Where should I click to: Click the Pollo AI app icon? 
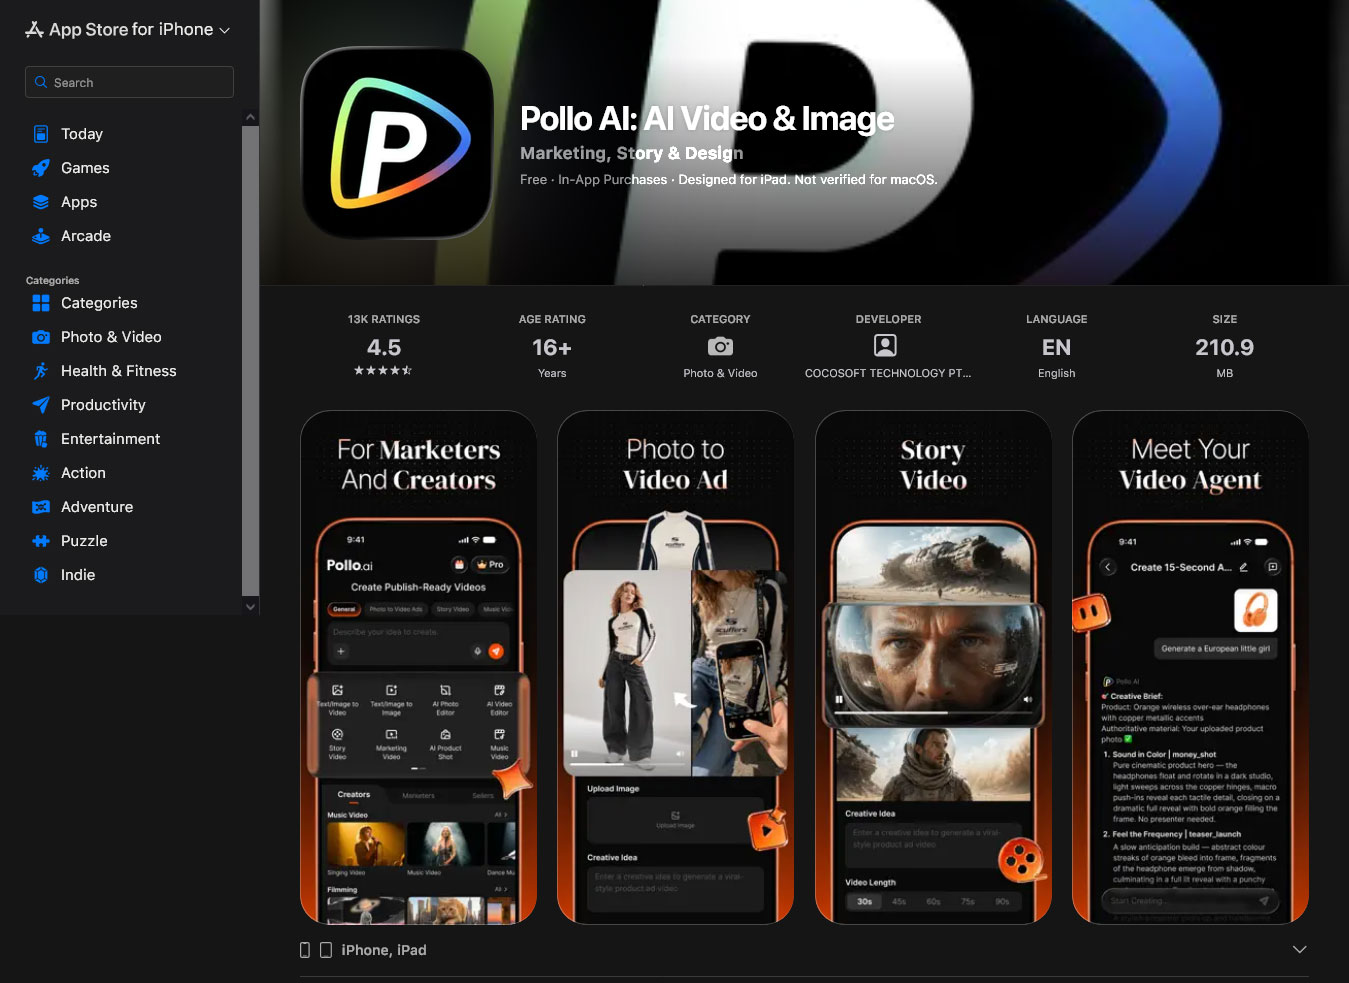397,143
